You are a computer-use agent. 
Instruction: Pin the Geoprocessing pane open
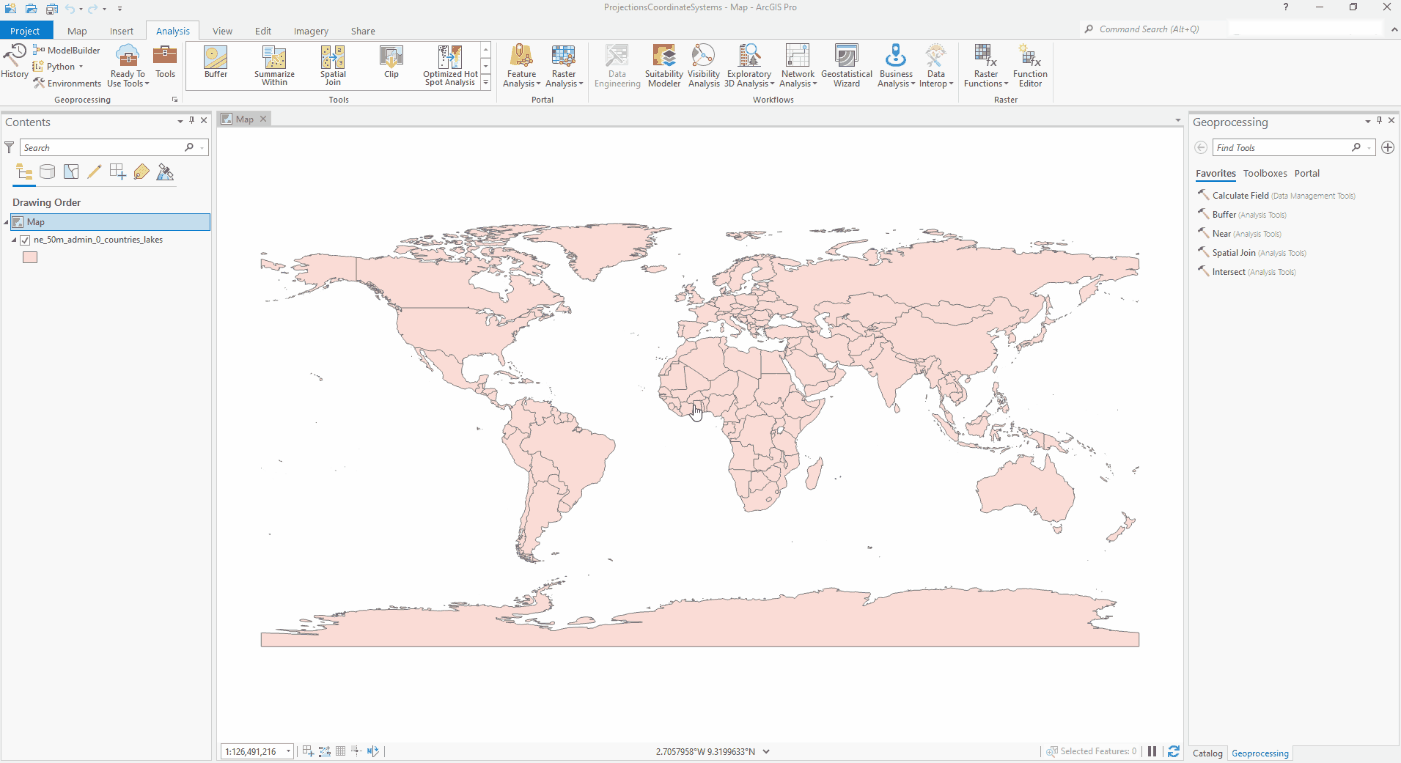[1379, 121]
